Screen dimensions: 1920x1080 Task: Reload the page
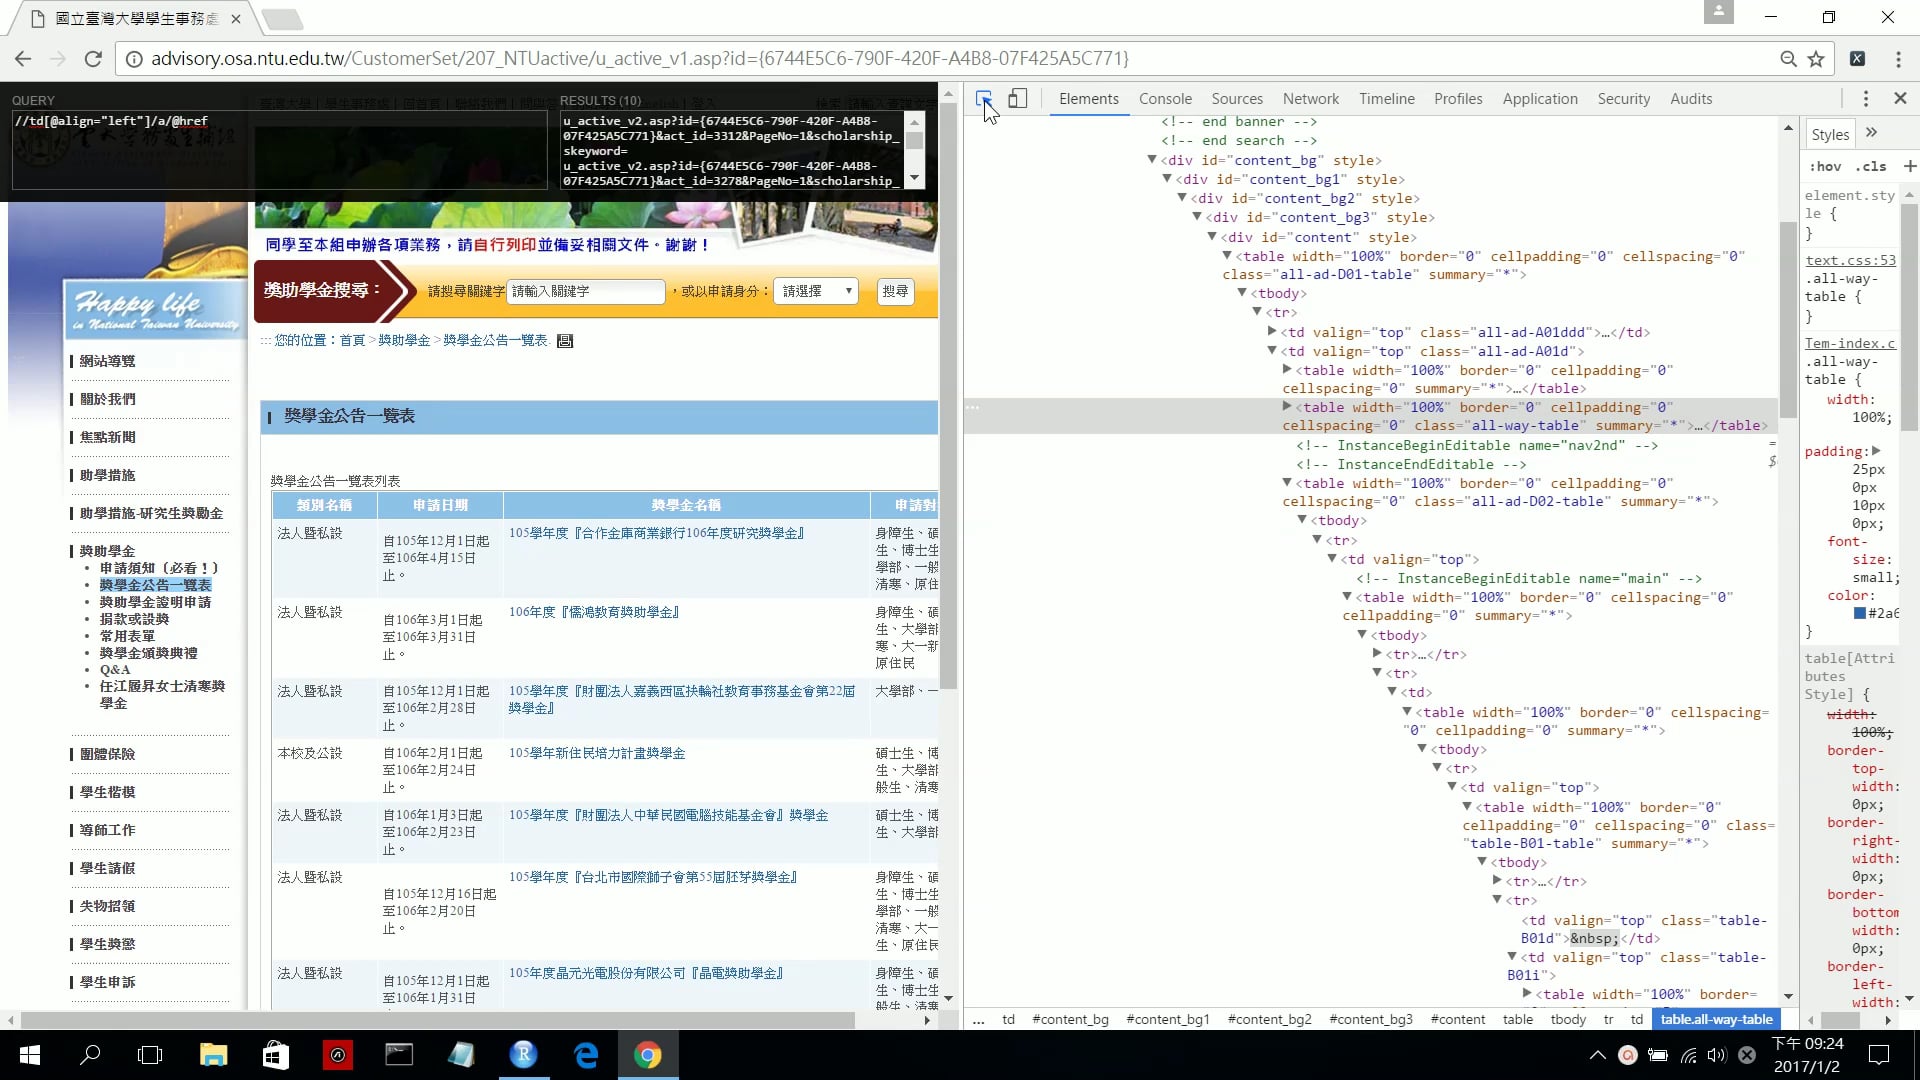click(93, 59)
